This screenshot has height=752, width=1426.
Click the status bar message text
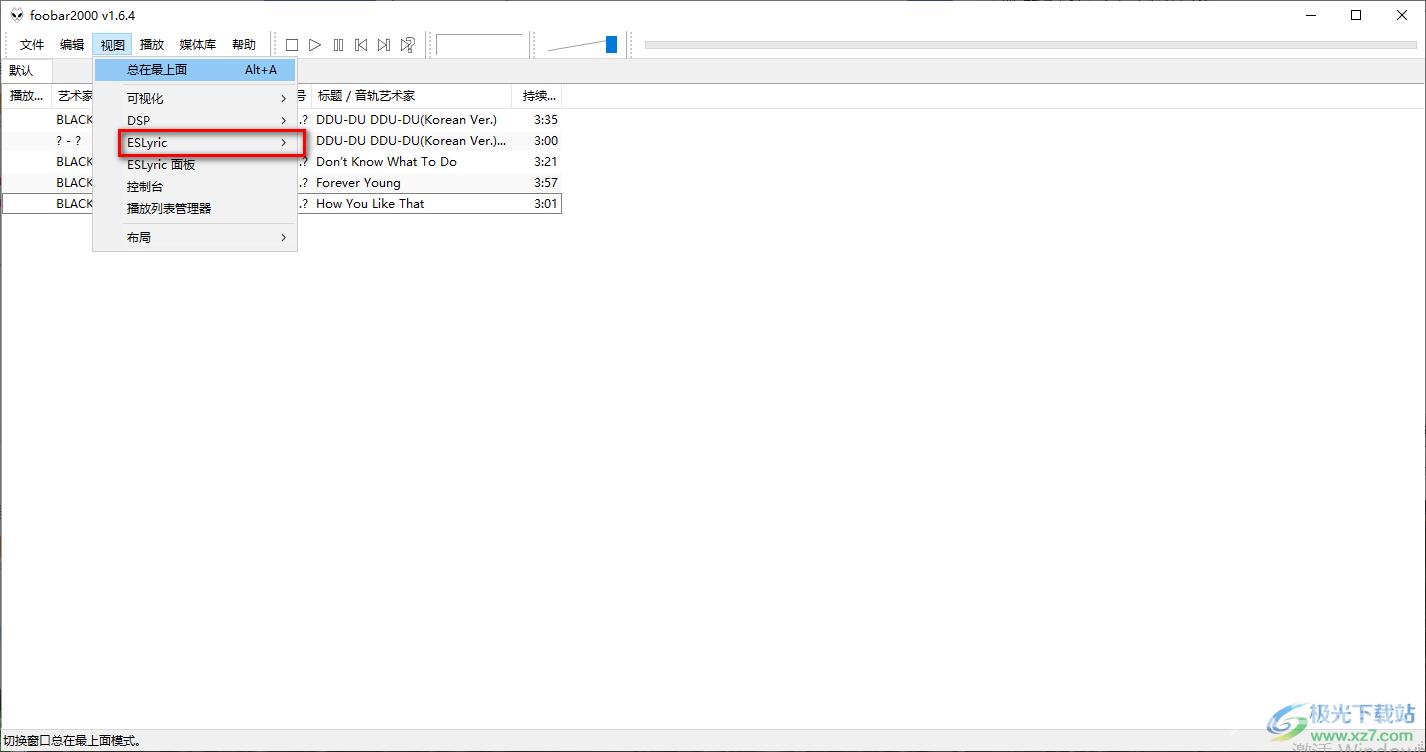pyautogui.click(x=73, y=741)
